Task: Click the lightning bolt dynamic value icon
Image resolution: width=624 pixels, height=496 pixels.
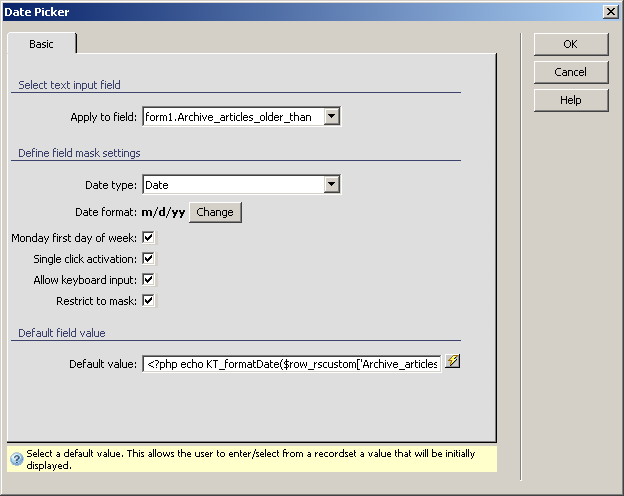Action: 452,362
